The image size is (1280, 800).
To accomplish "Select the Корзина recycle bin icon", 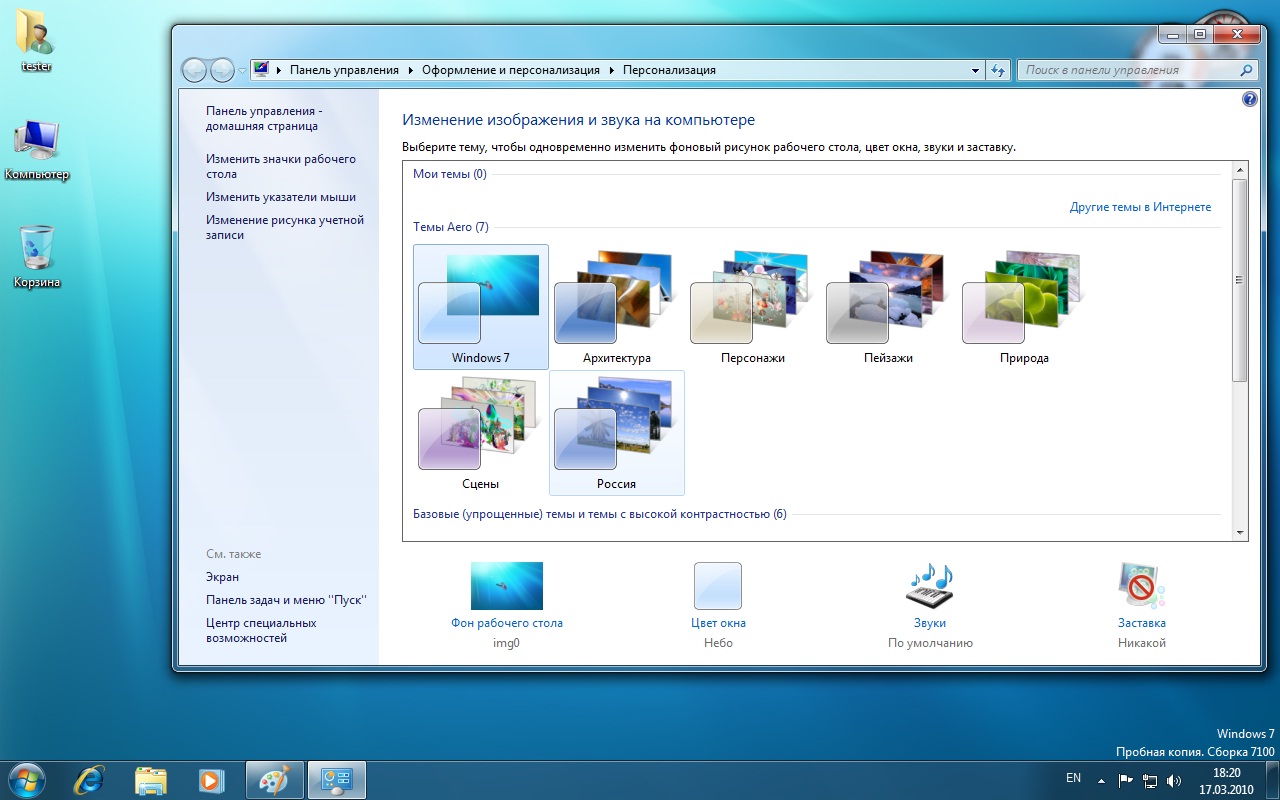I will [37, 257].
